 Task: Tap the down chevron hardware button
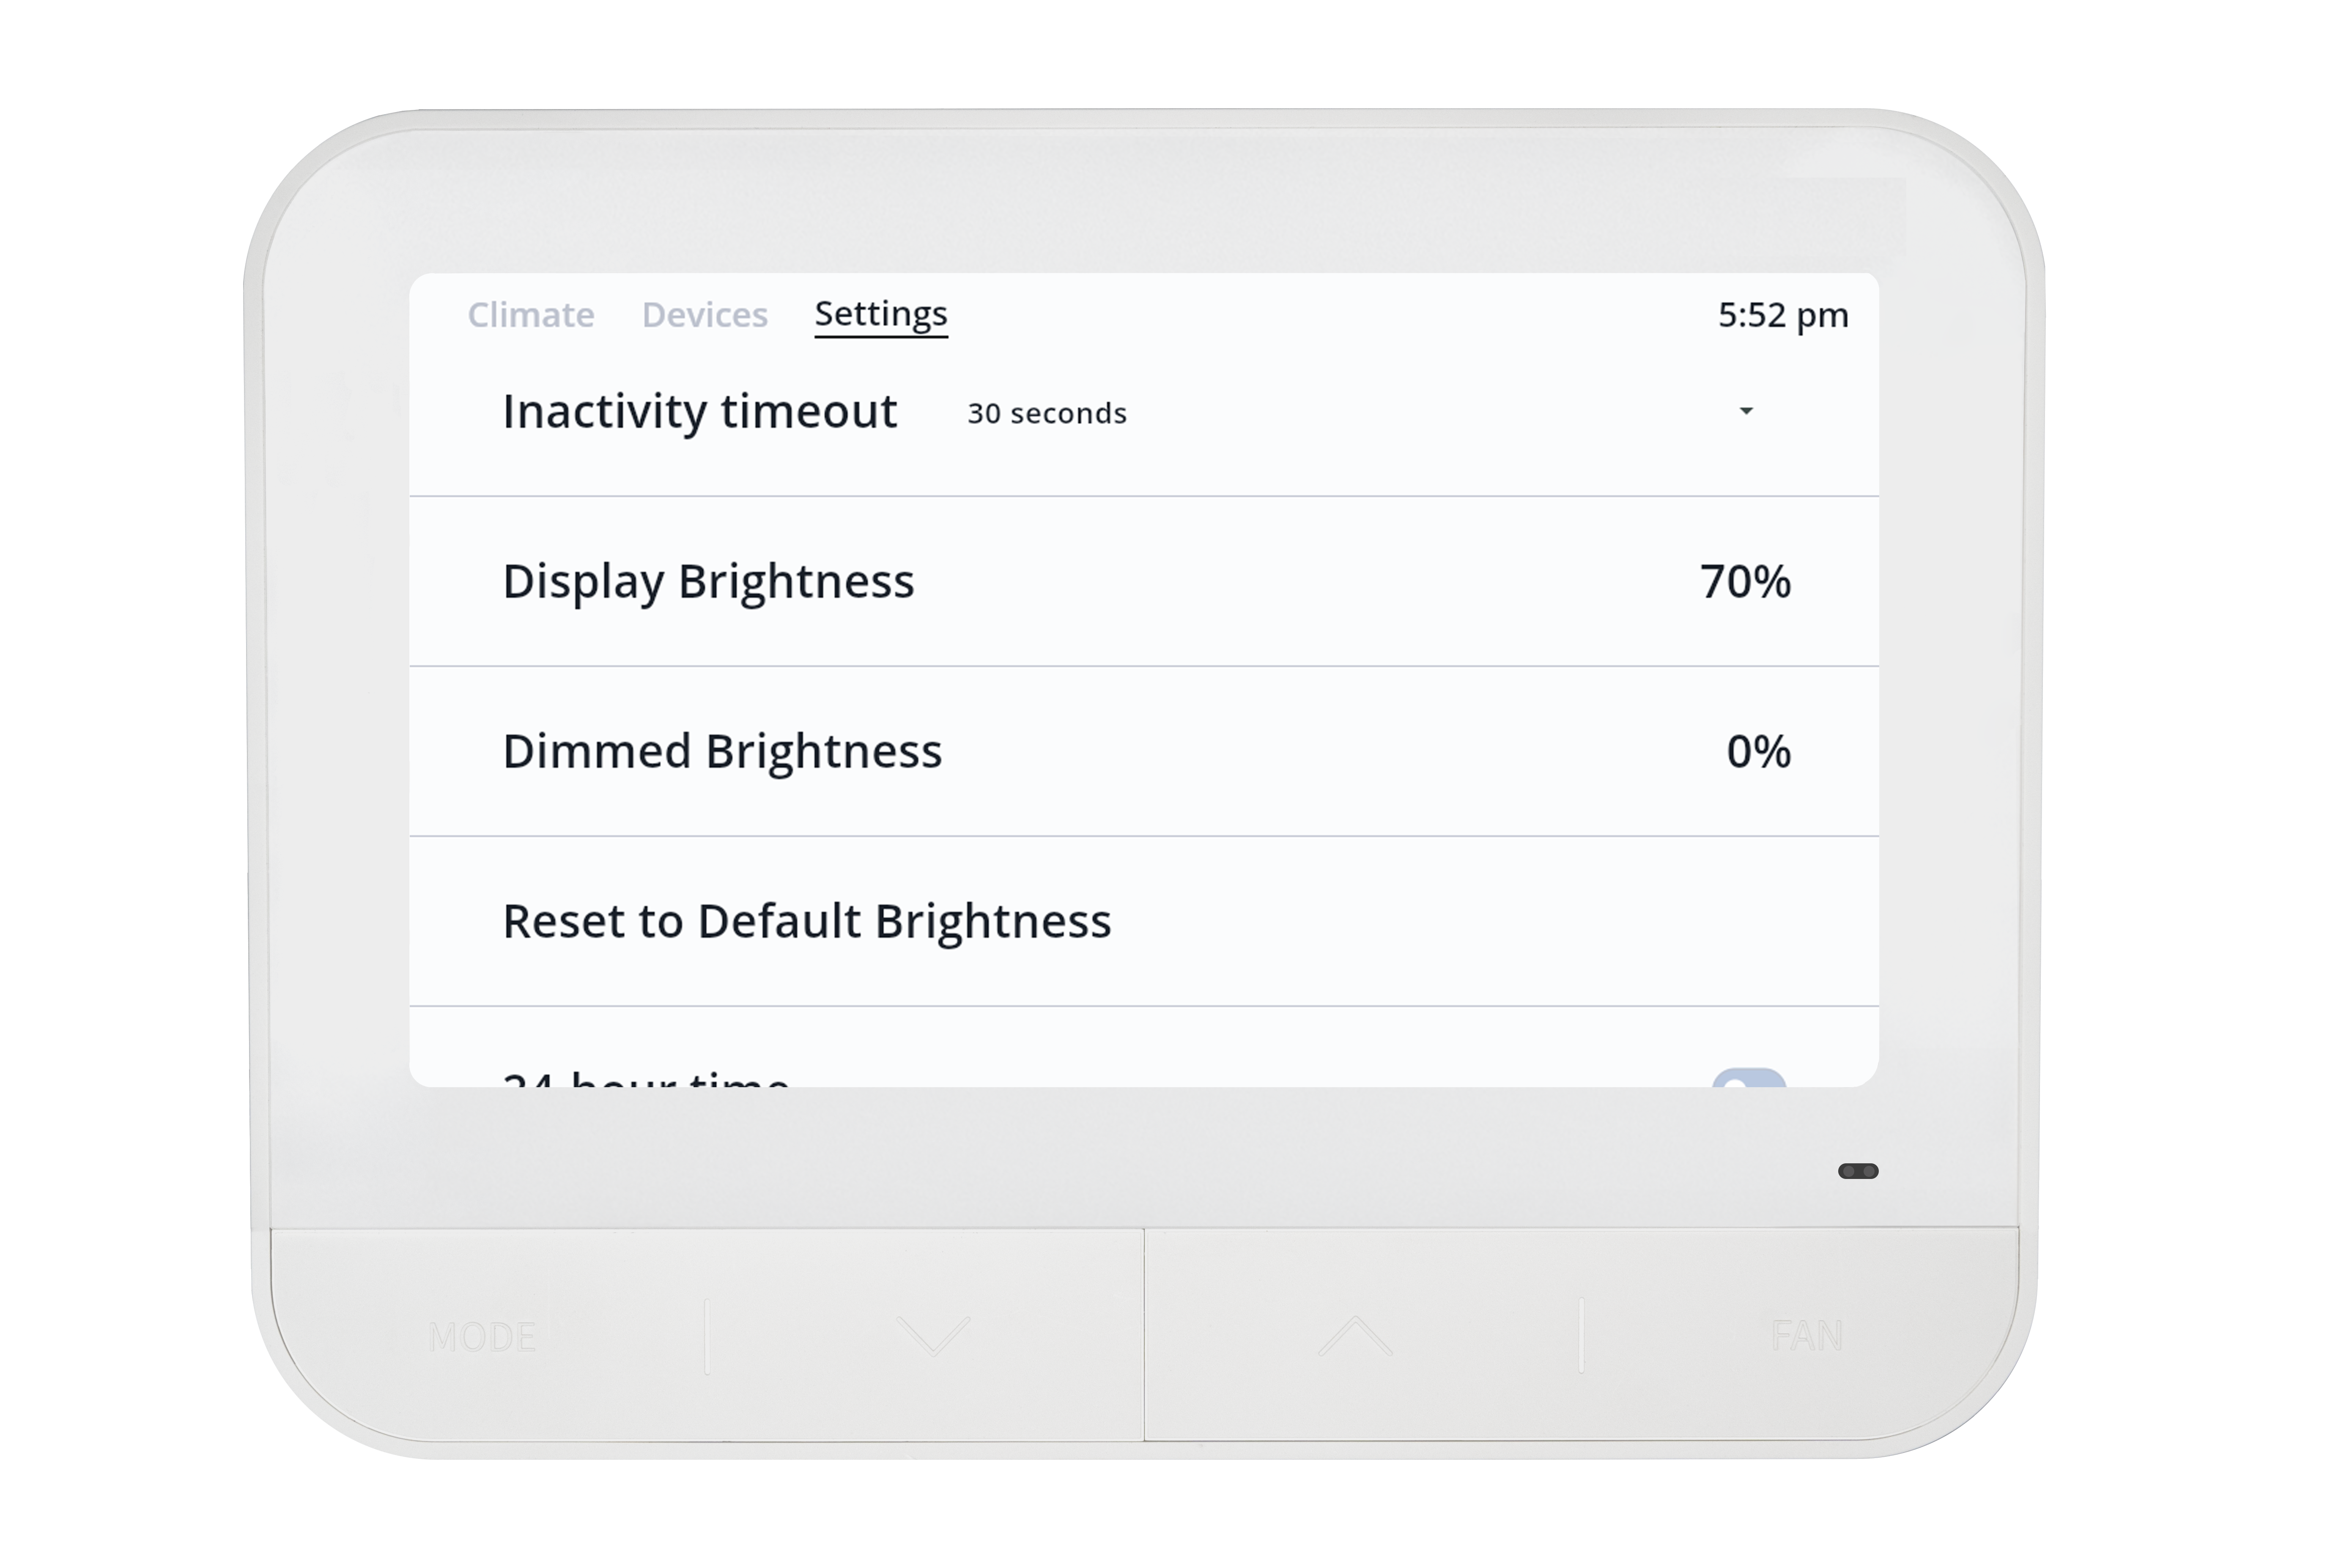click(x=933, y=1335)
